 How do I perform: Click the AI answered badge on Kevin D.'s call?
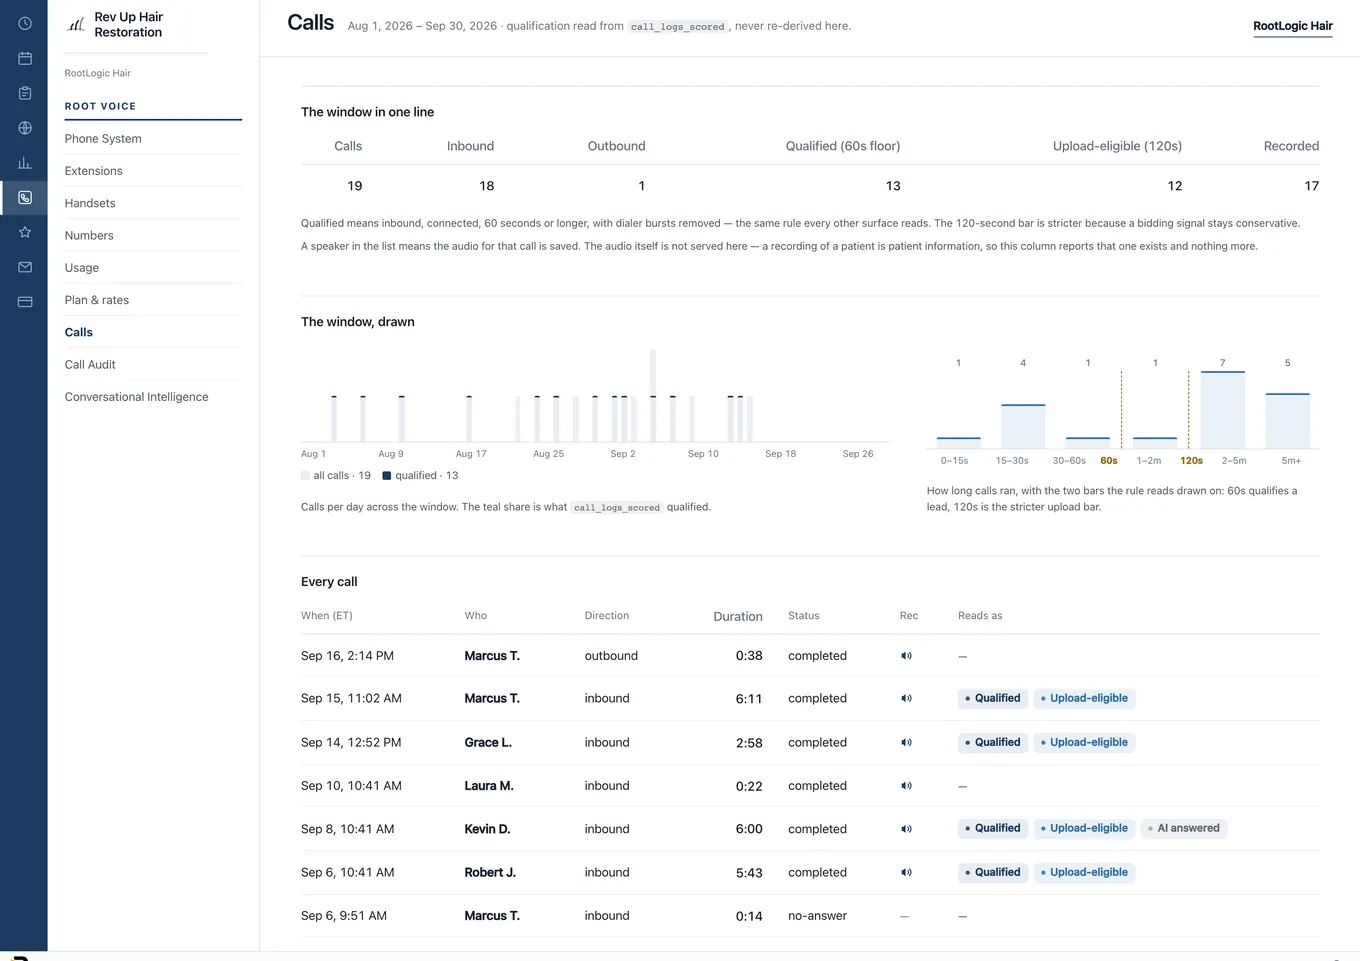click(1184, 829)
